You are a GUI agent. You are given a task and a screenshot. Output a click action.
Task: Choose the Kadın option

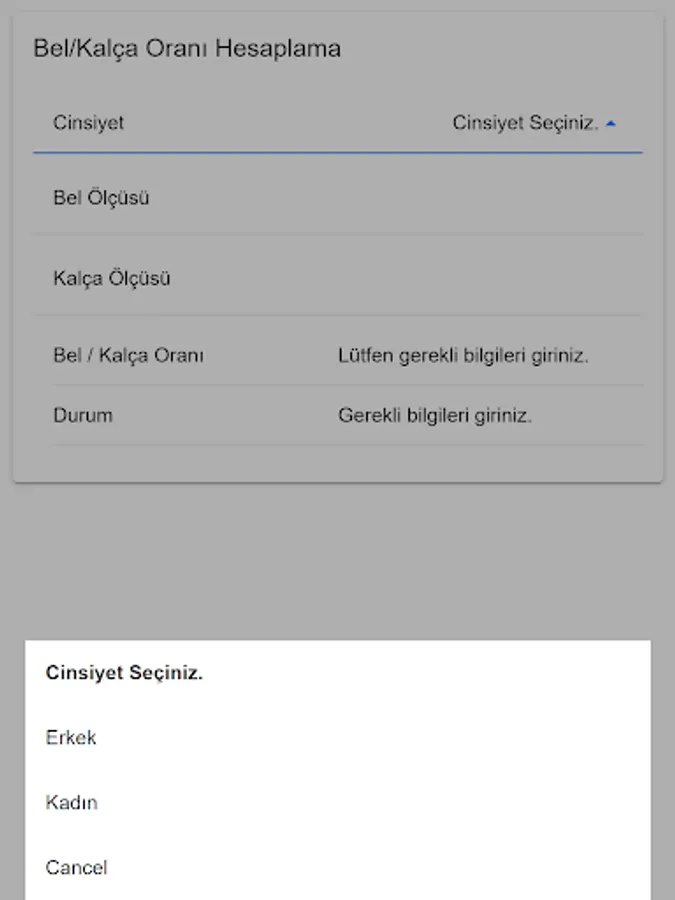71,802
